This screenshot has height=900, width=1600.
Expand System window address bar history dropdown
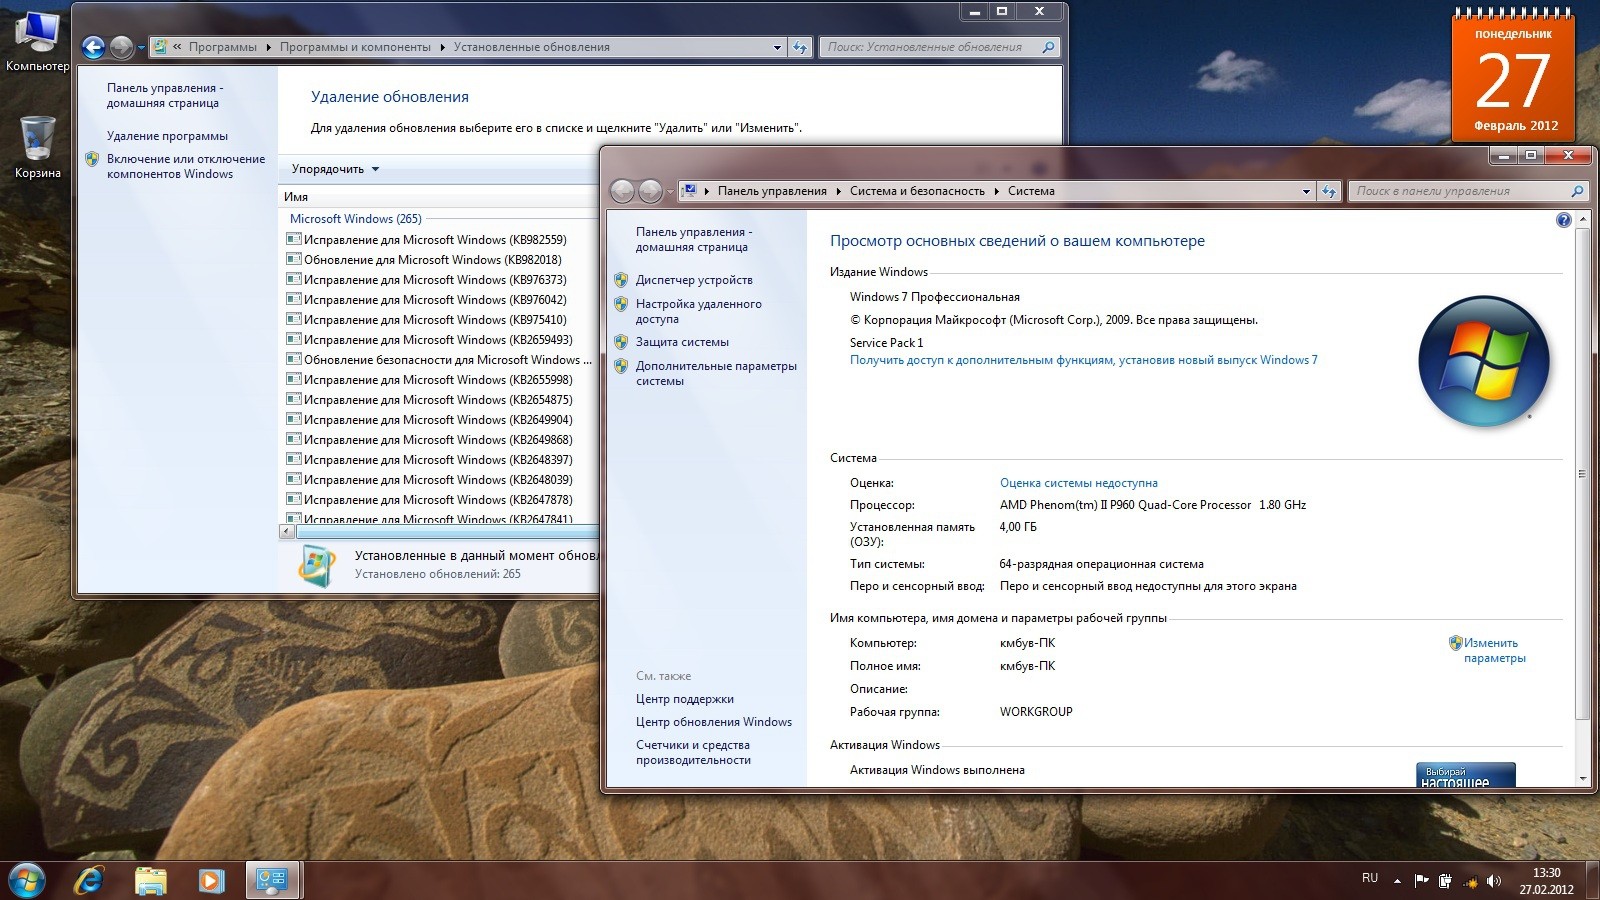pos(1306,191)
